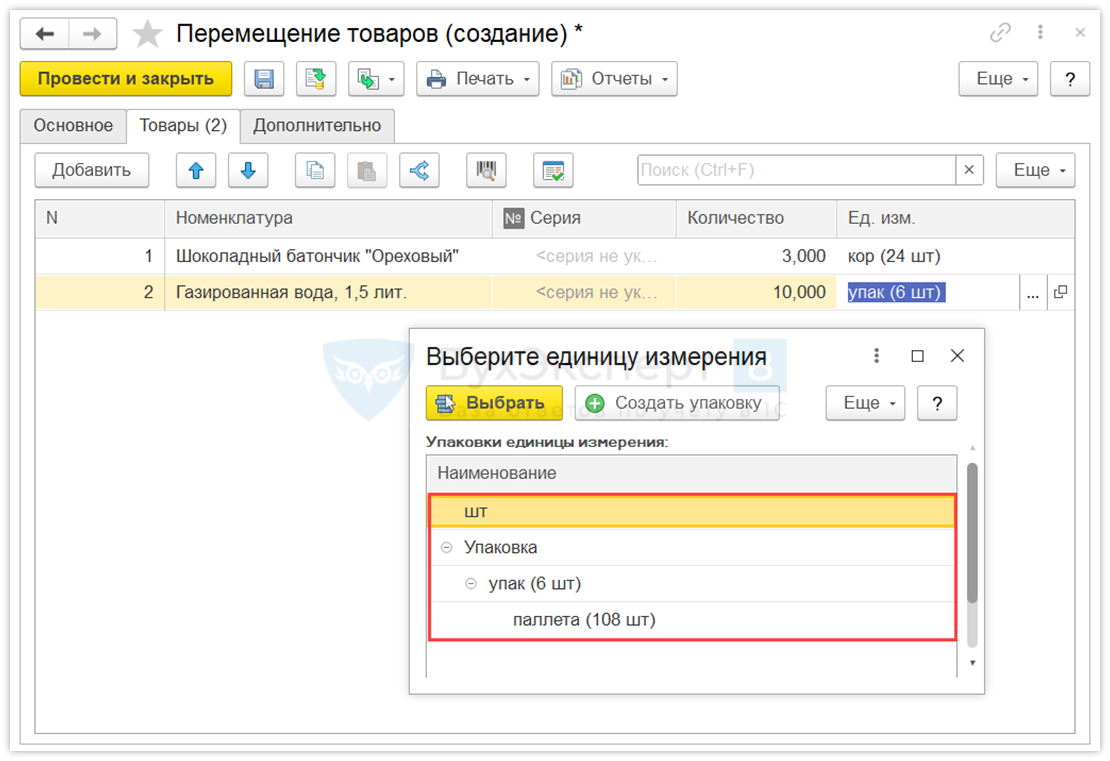Select the паллета (108 шт) row
This screenshot has height=761, width=1110.
click(x=692, y=620)
